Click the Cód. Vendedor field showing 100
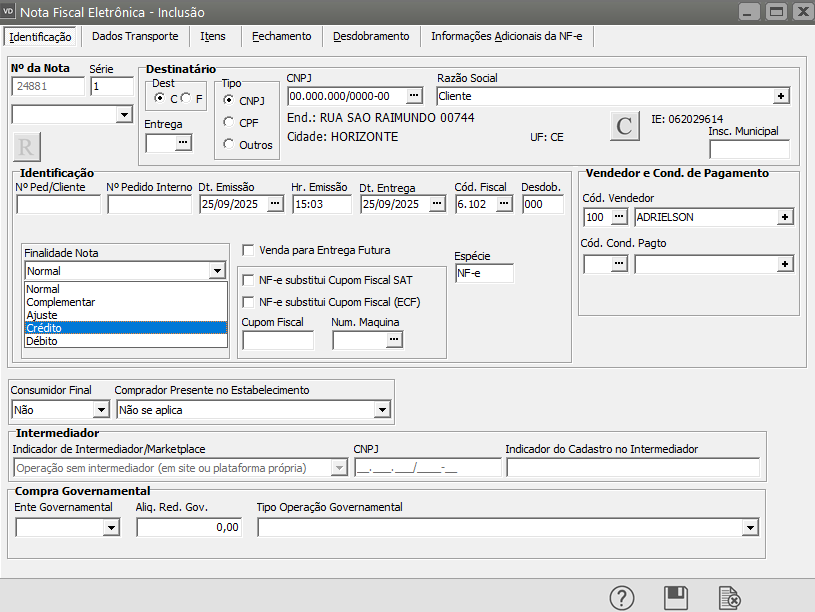Screen dimensions: 815x612 597,217
